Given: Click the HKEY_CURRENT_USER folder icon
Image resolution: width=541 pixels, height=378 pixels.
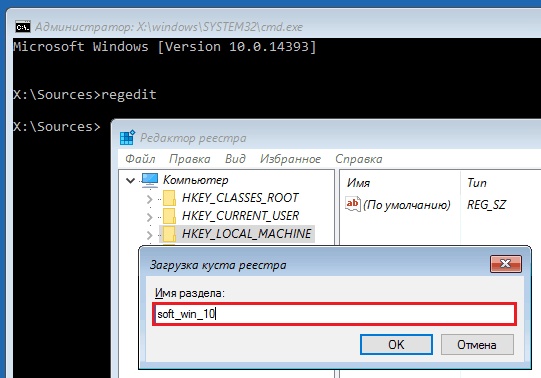Looking at the screenshot, I should pos(169,216).
